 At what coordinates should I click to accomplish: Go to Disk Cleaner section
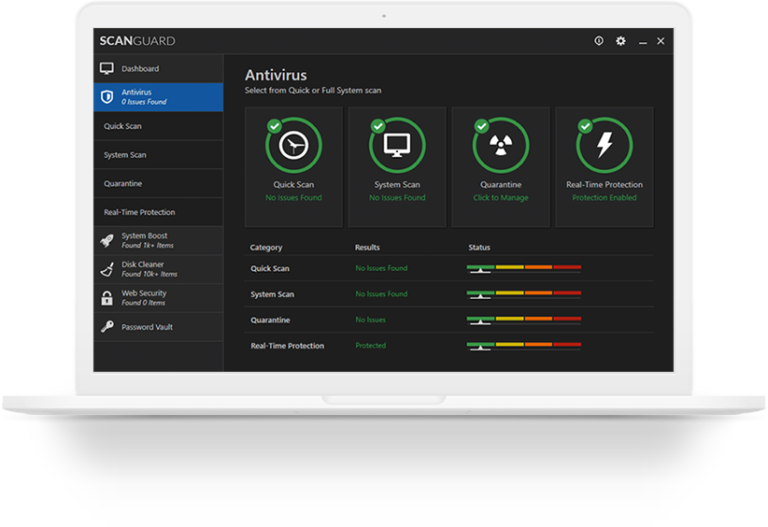pyautogui.click(x=158, y=269)
